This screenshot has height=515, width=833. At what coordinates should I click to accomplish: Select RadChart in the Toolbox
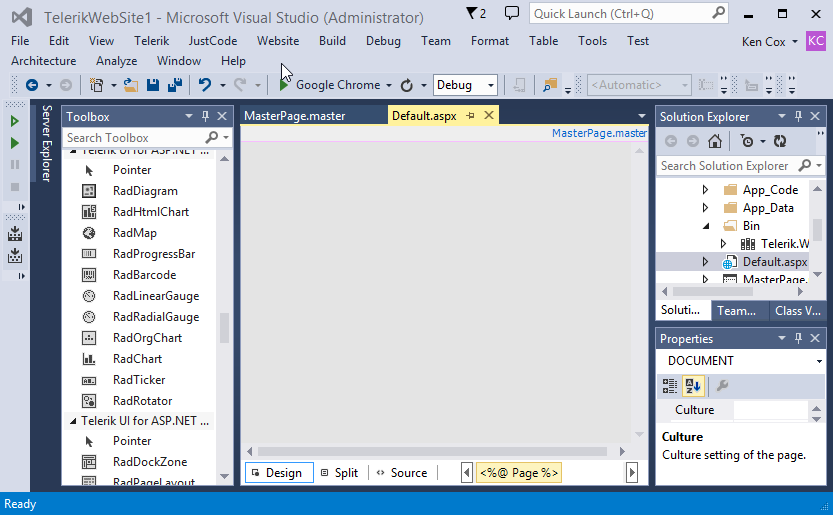138,359
